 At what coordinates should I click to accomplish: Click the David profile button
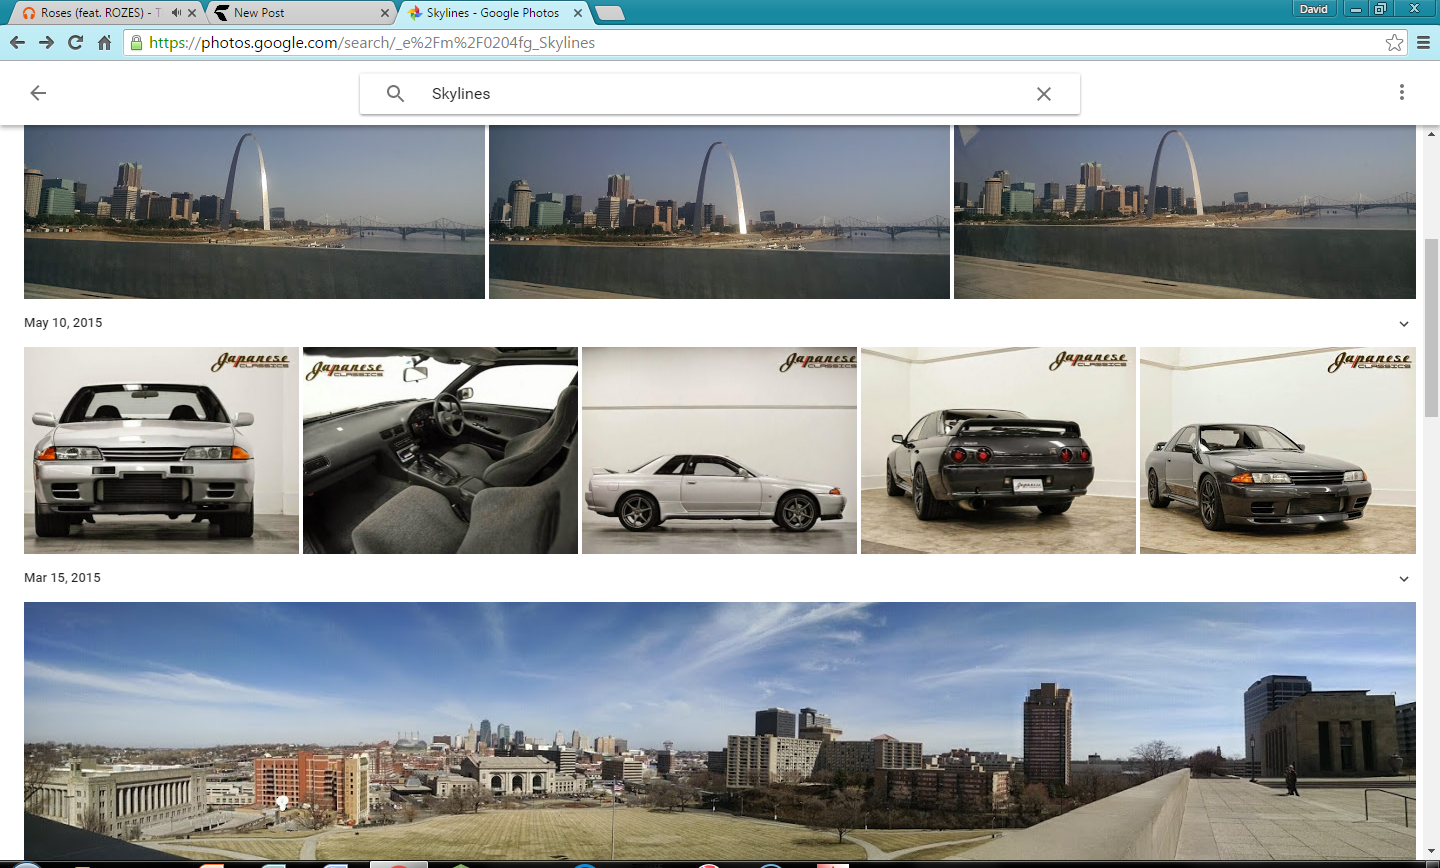(x=1314, y=9)
